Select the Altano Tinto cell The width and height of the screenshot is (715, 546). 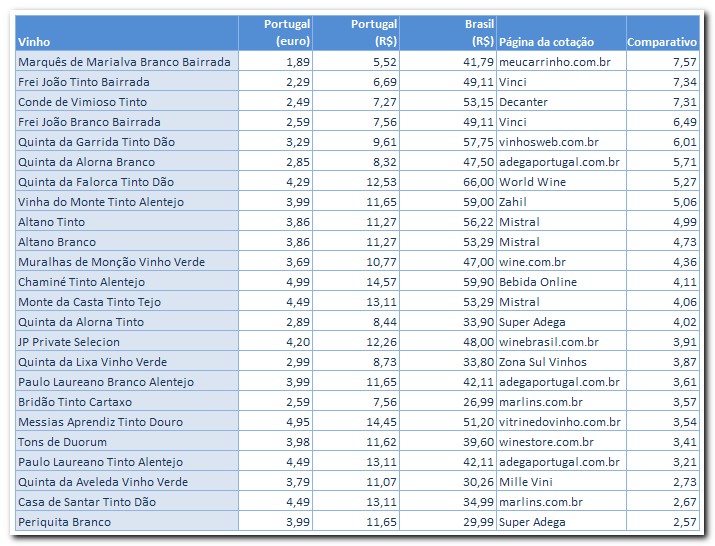pyautogui.click(x=127, y=221)
